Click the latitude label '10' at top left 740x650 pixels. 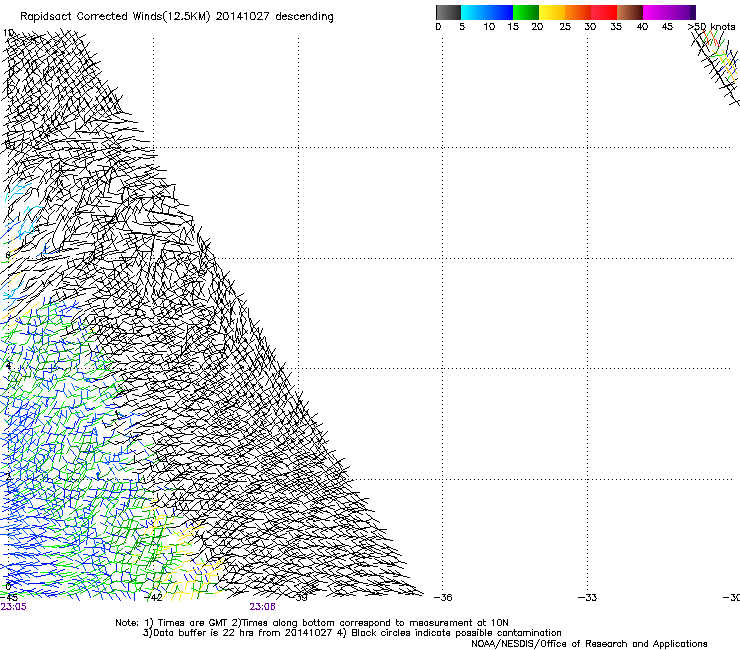8,33
